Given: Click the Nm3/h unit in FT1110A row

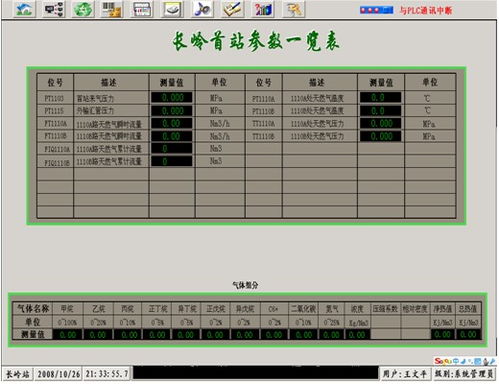Looking at the screenshot, I should coord(220,124).
